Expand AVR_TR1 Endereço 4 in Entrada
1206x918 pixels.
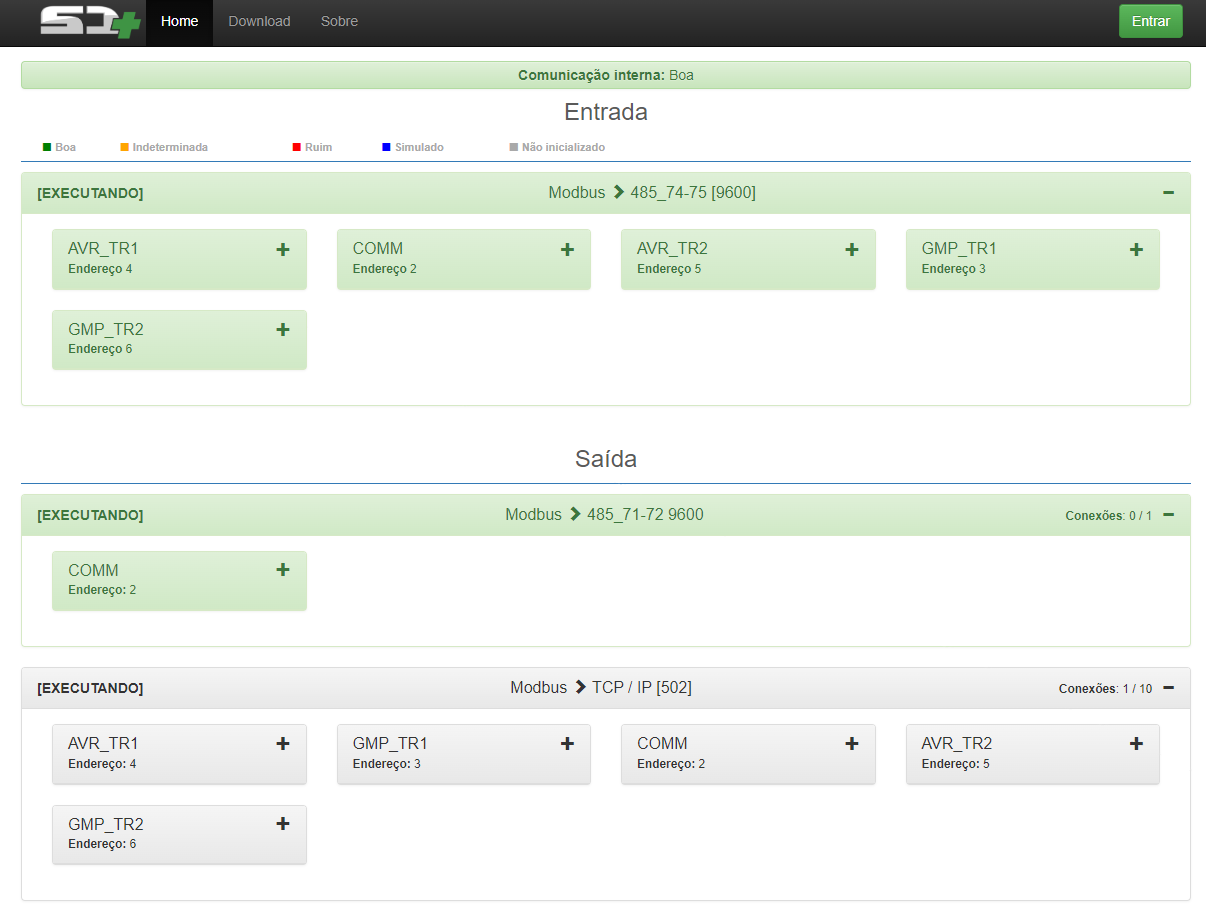coord(283,249)
